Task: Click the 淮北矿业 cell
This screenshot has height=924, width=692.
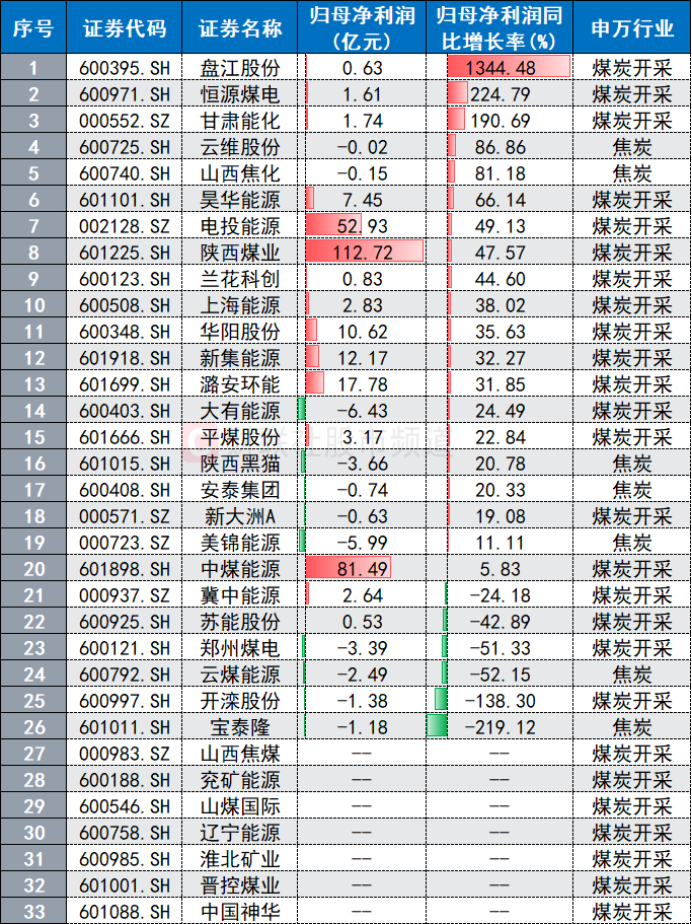Action: [239, 859]
